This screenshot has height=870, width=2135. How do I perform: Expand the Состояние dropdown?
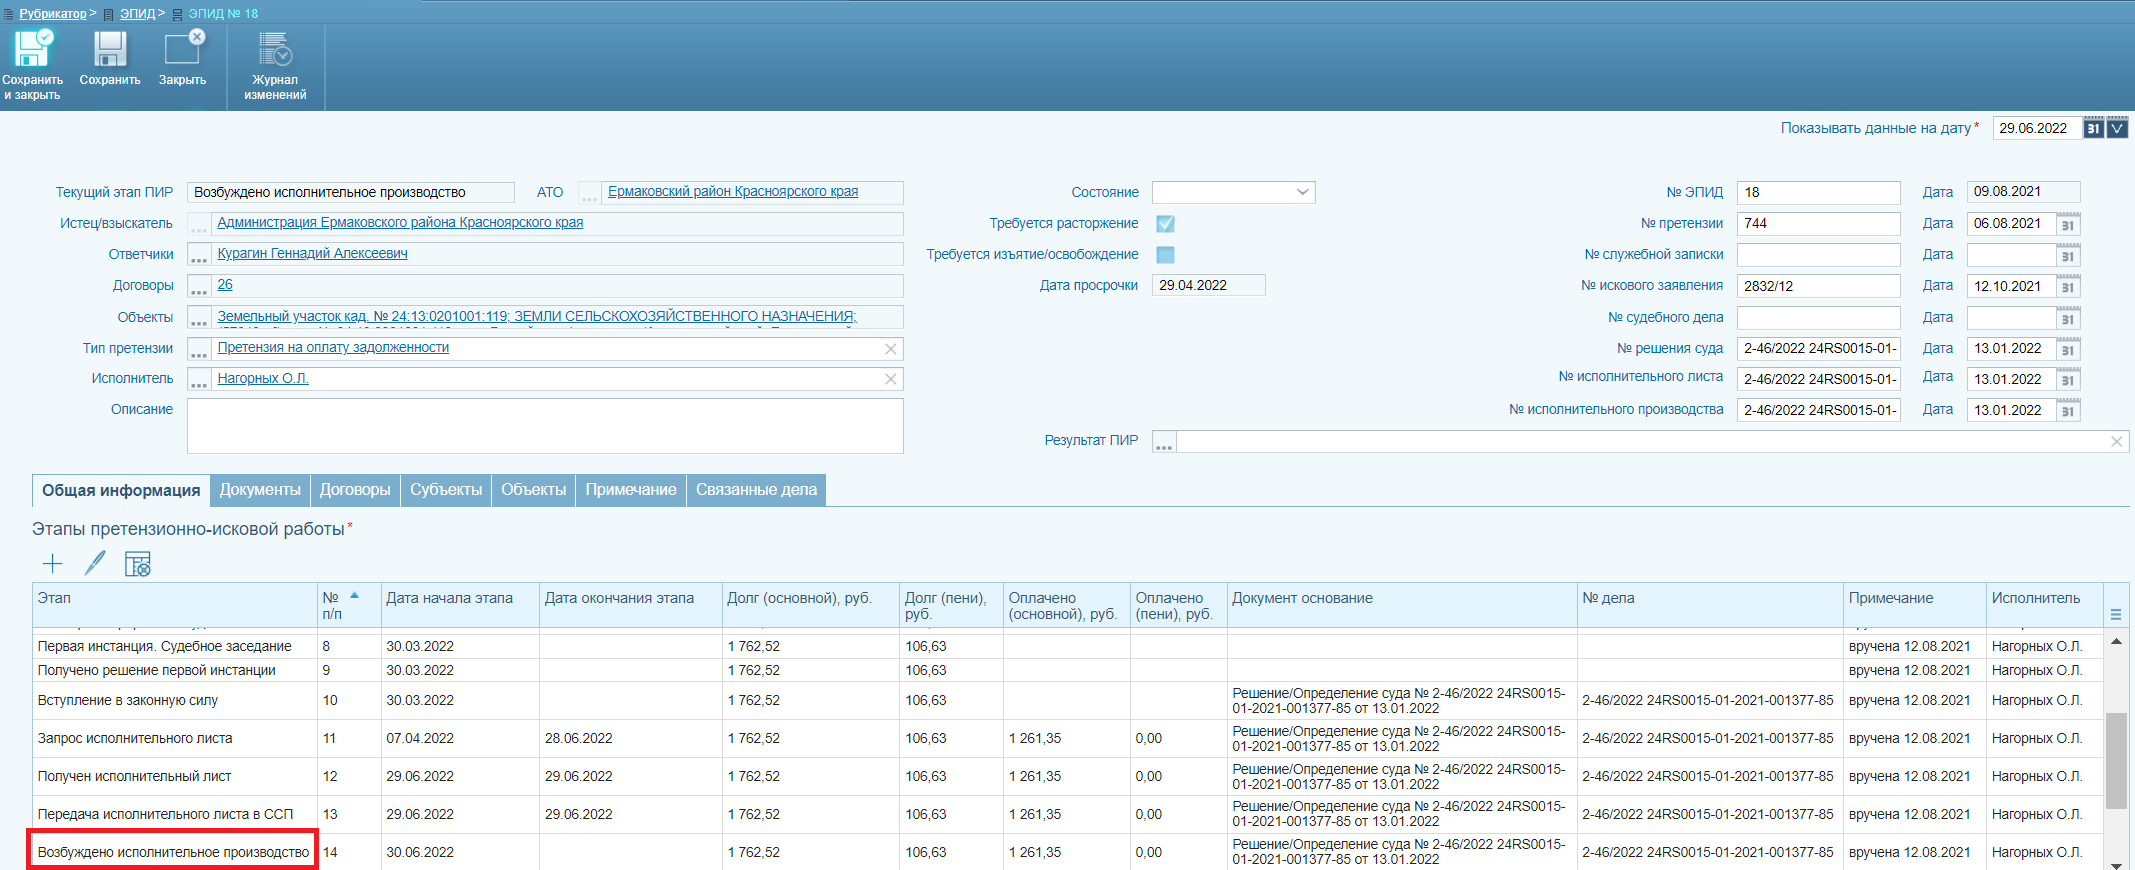[x=1302, y=192]
